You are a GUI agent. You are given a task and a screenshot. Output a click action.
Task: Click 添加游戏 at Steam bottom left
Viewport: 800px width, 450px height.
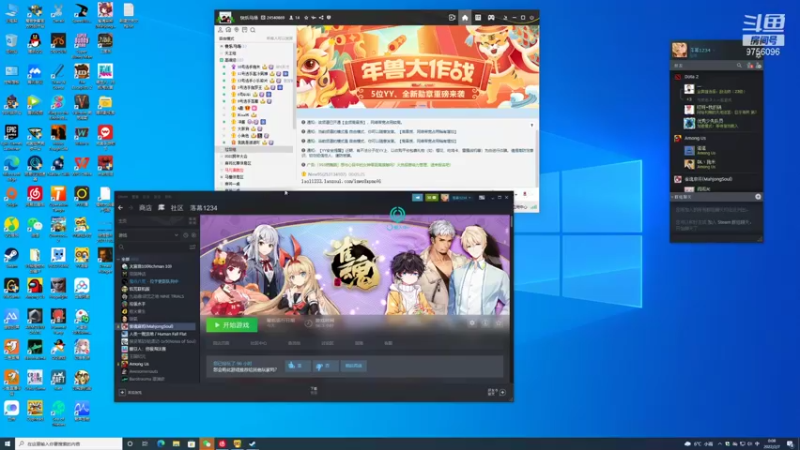(x=131, y=392)
